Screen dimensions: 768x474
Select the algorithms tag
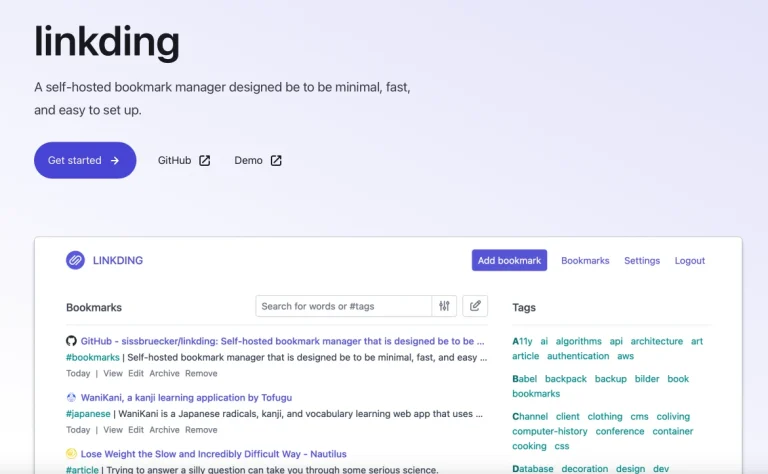578,341
